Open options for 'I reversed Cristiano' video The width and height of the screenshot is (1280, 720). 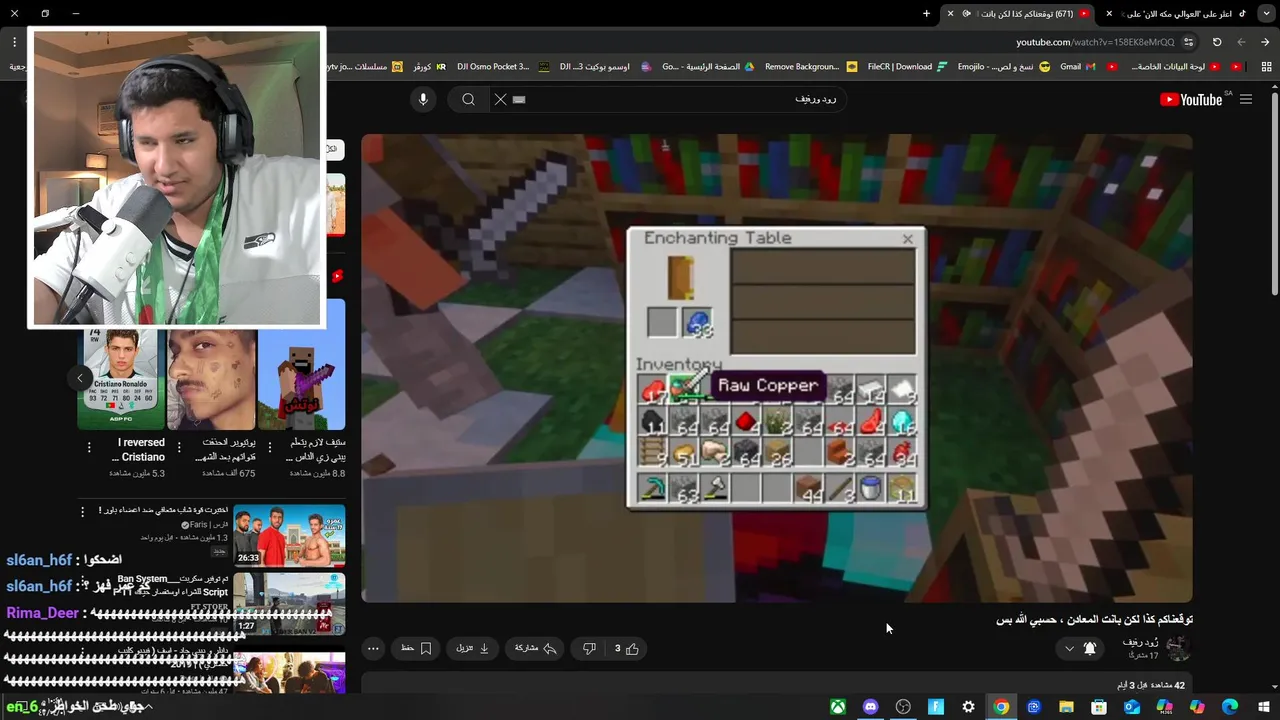[89, 447]
